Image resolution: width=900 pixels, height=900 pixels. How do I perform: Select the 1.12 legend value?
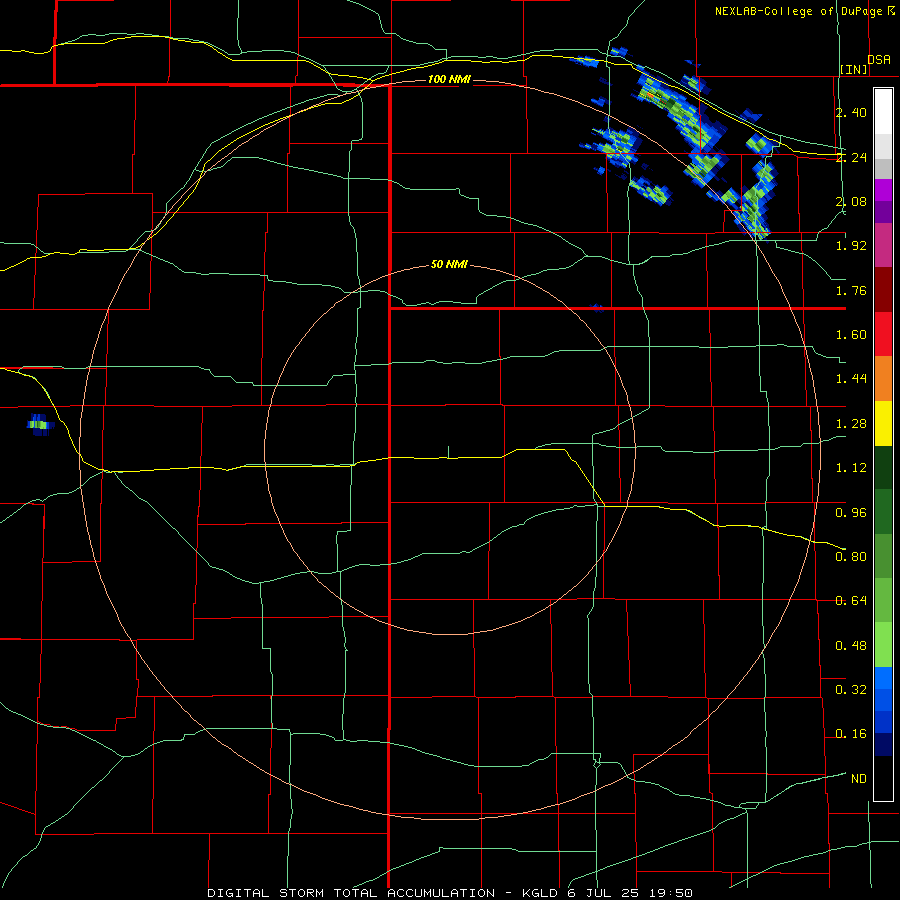click(851, 468)
